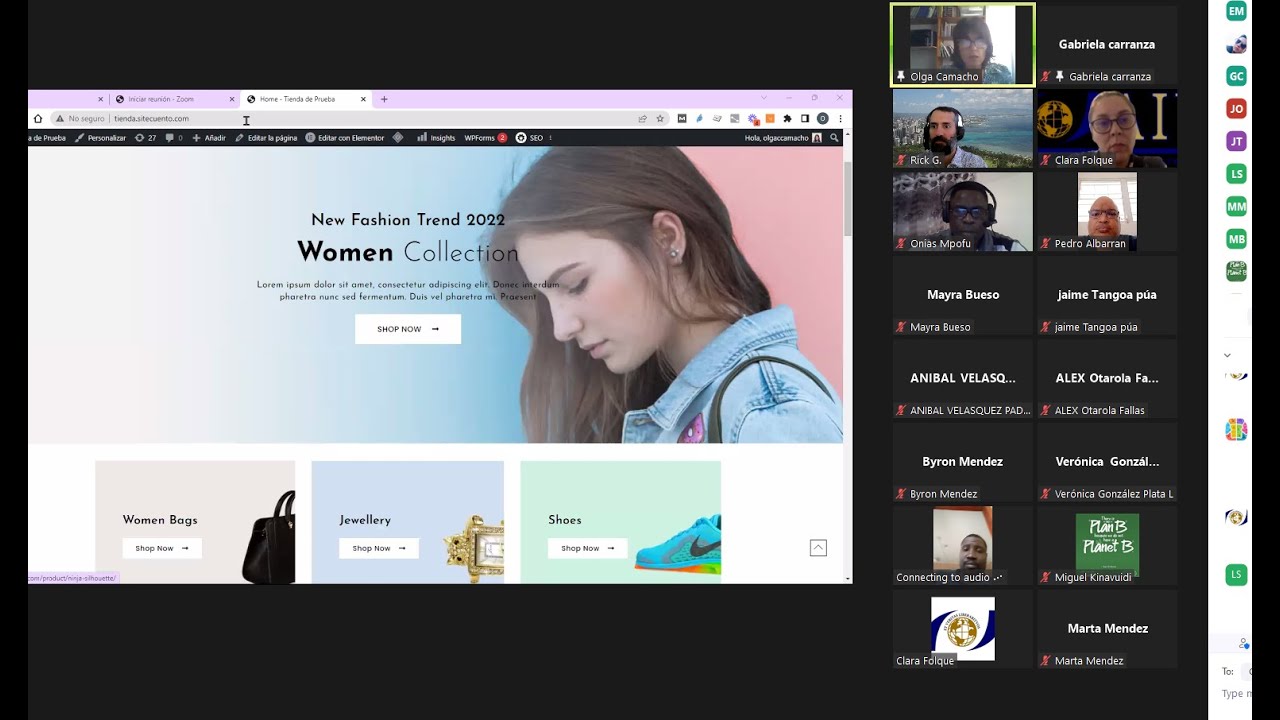Click Shop Now under Shoes
1280x720 pixels.
point(588,548)
